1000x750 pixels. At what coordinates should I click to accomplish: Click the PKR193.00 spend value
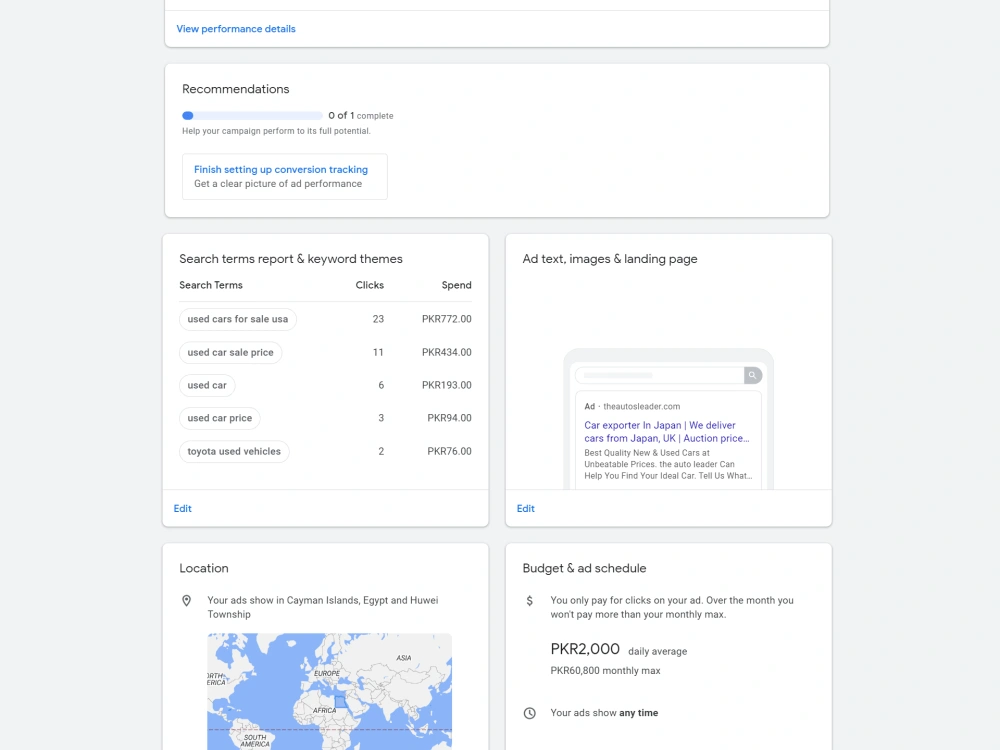click(x=446, y=385)
